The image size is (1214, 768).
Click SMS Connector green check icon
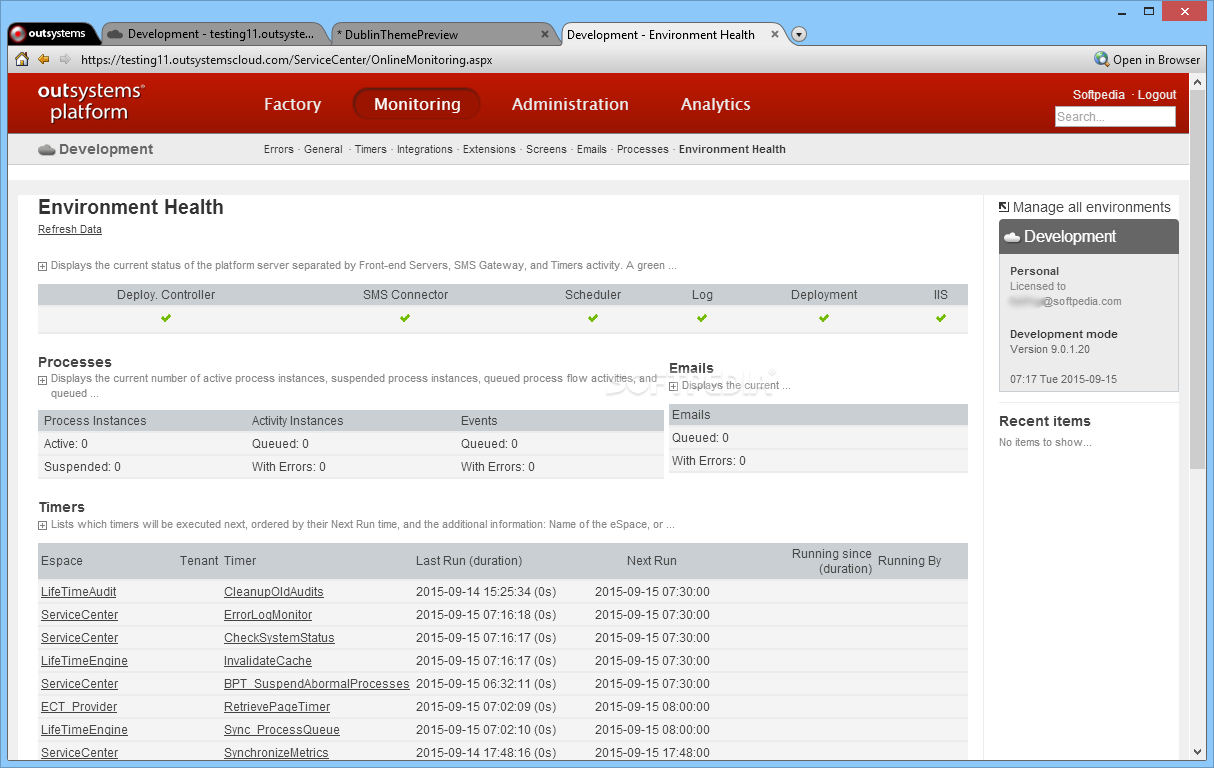(x=405, y=318)
